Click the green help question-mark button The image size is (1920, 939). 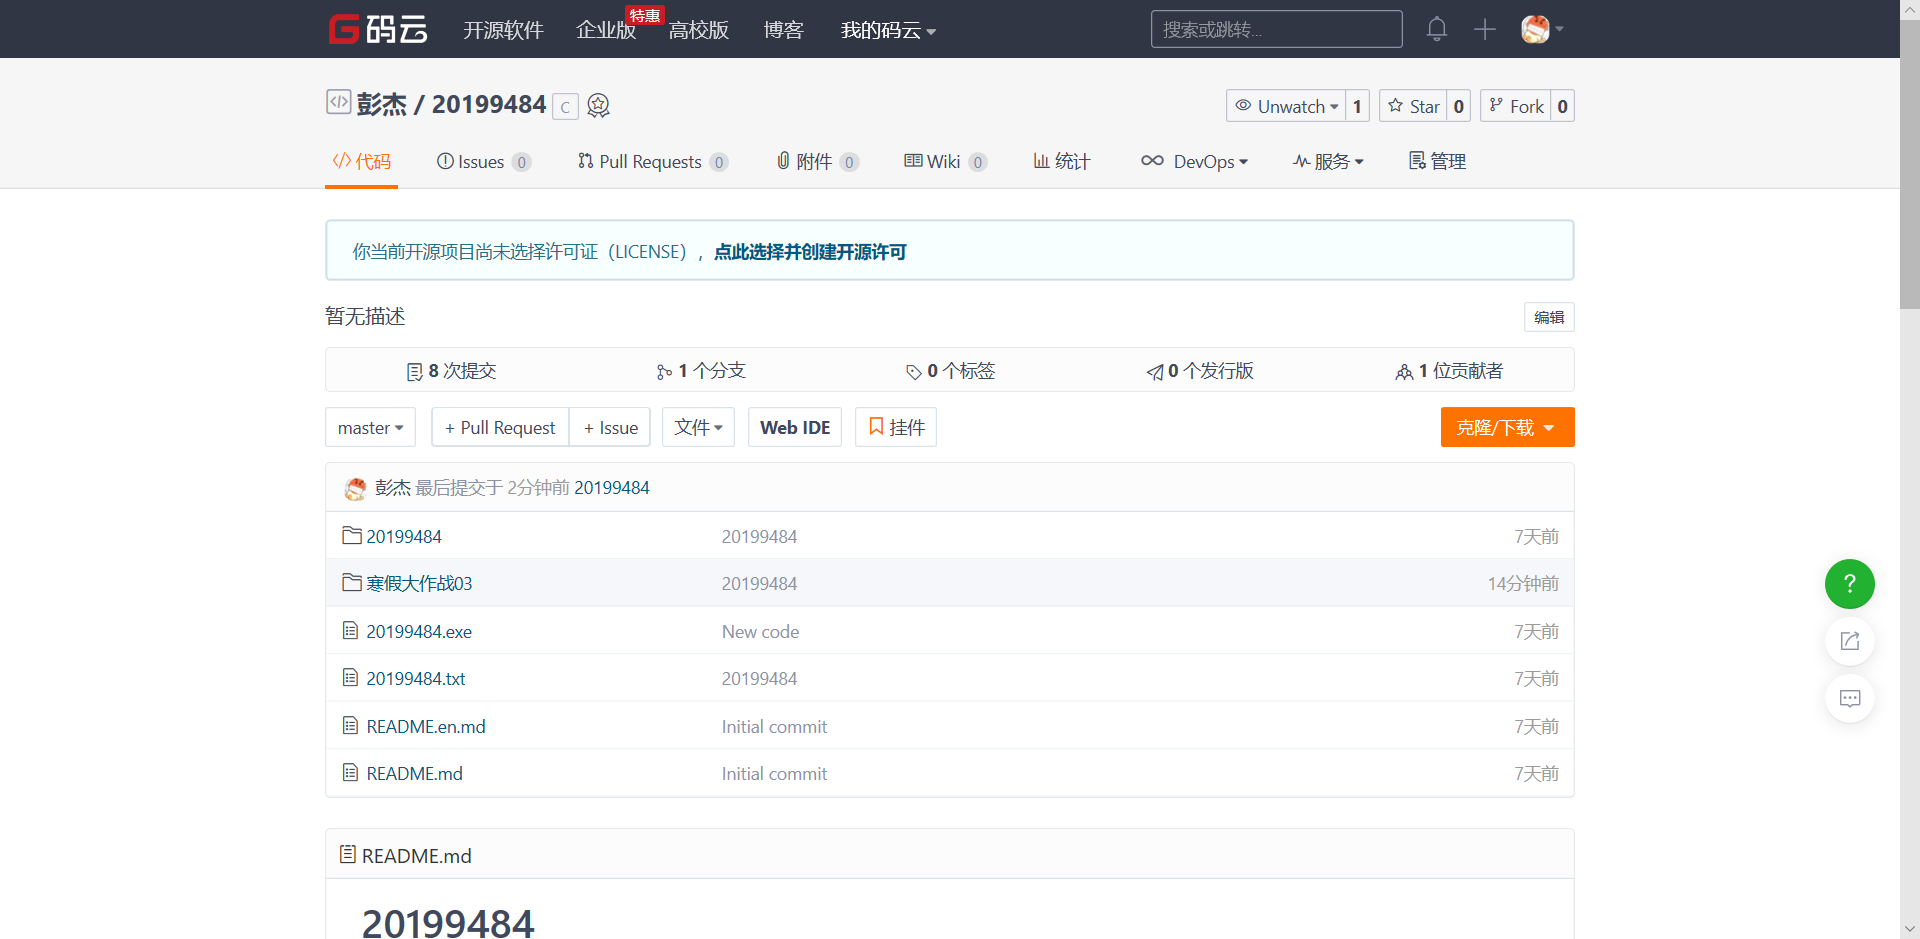pos(1849,584)
